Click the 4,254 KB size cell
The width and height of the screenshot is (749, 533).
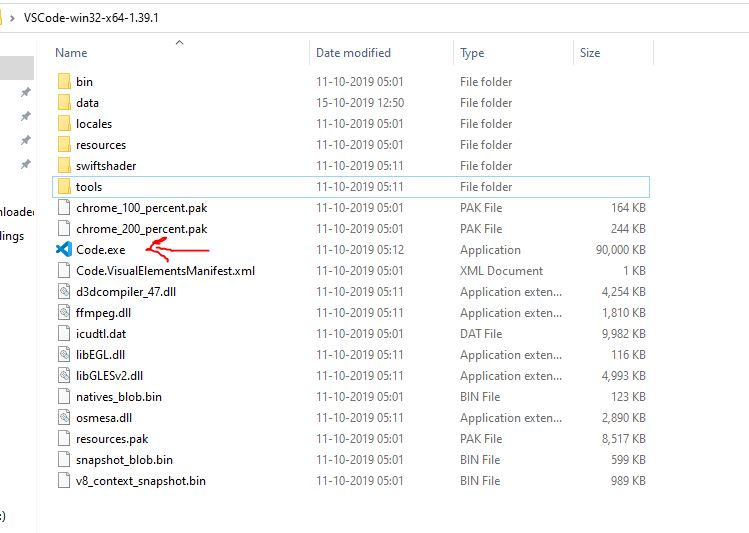623,292
